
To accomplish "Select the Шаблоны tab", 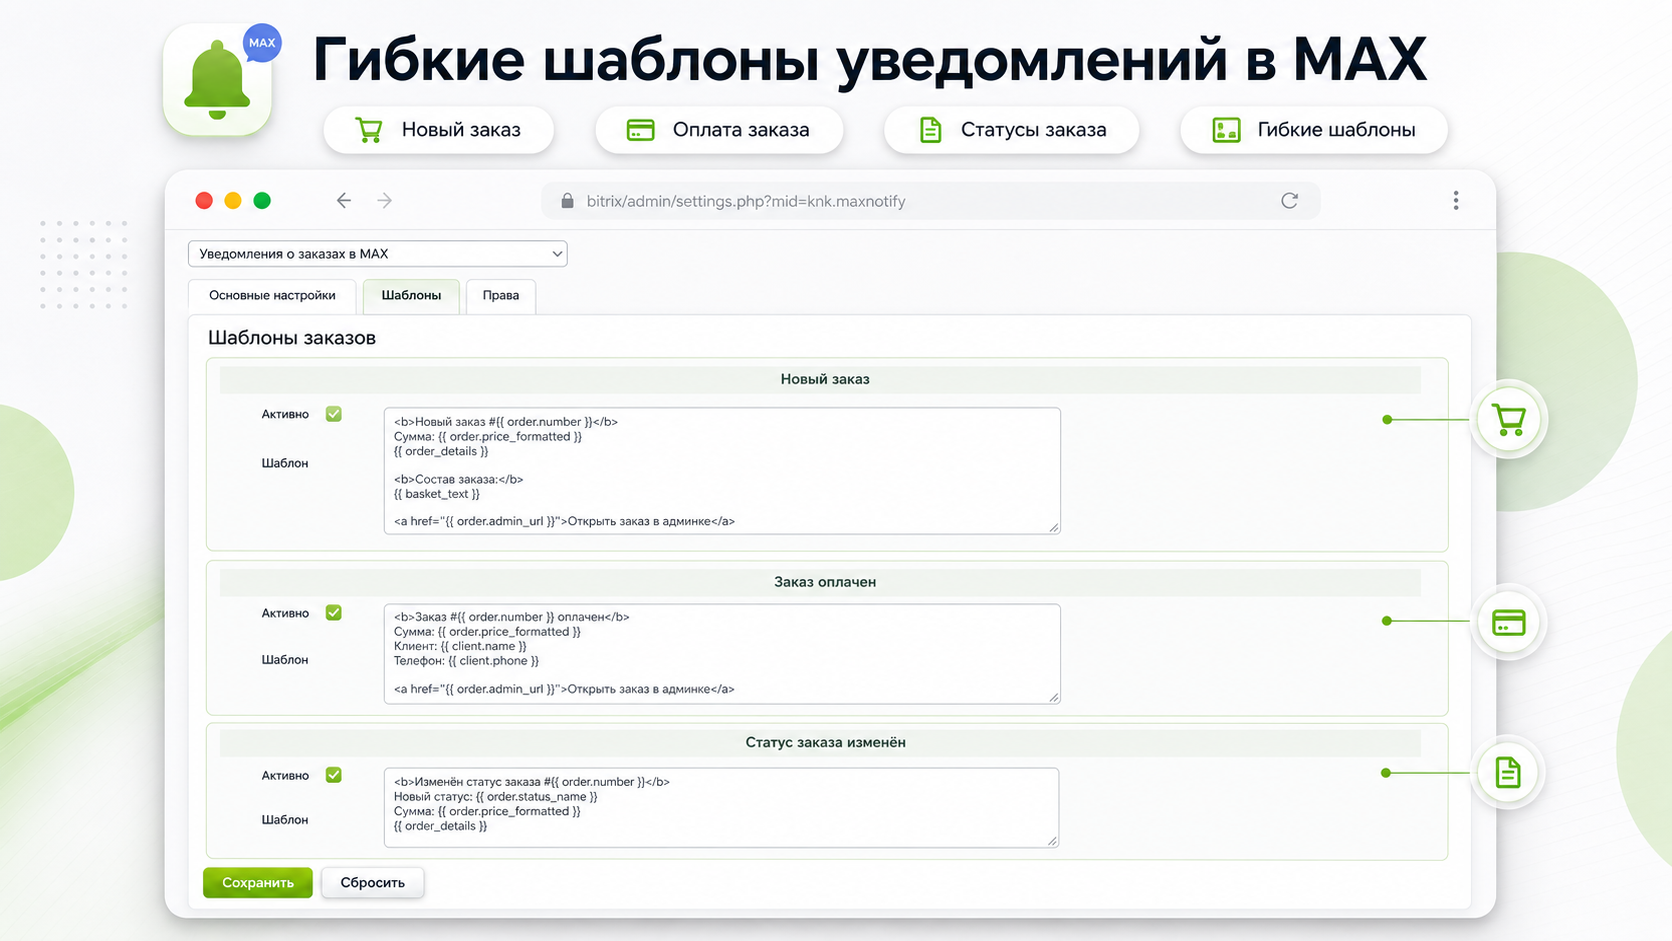I will [x=411, y=296].
